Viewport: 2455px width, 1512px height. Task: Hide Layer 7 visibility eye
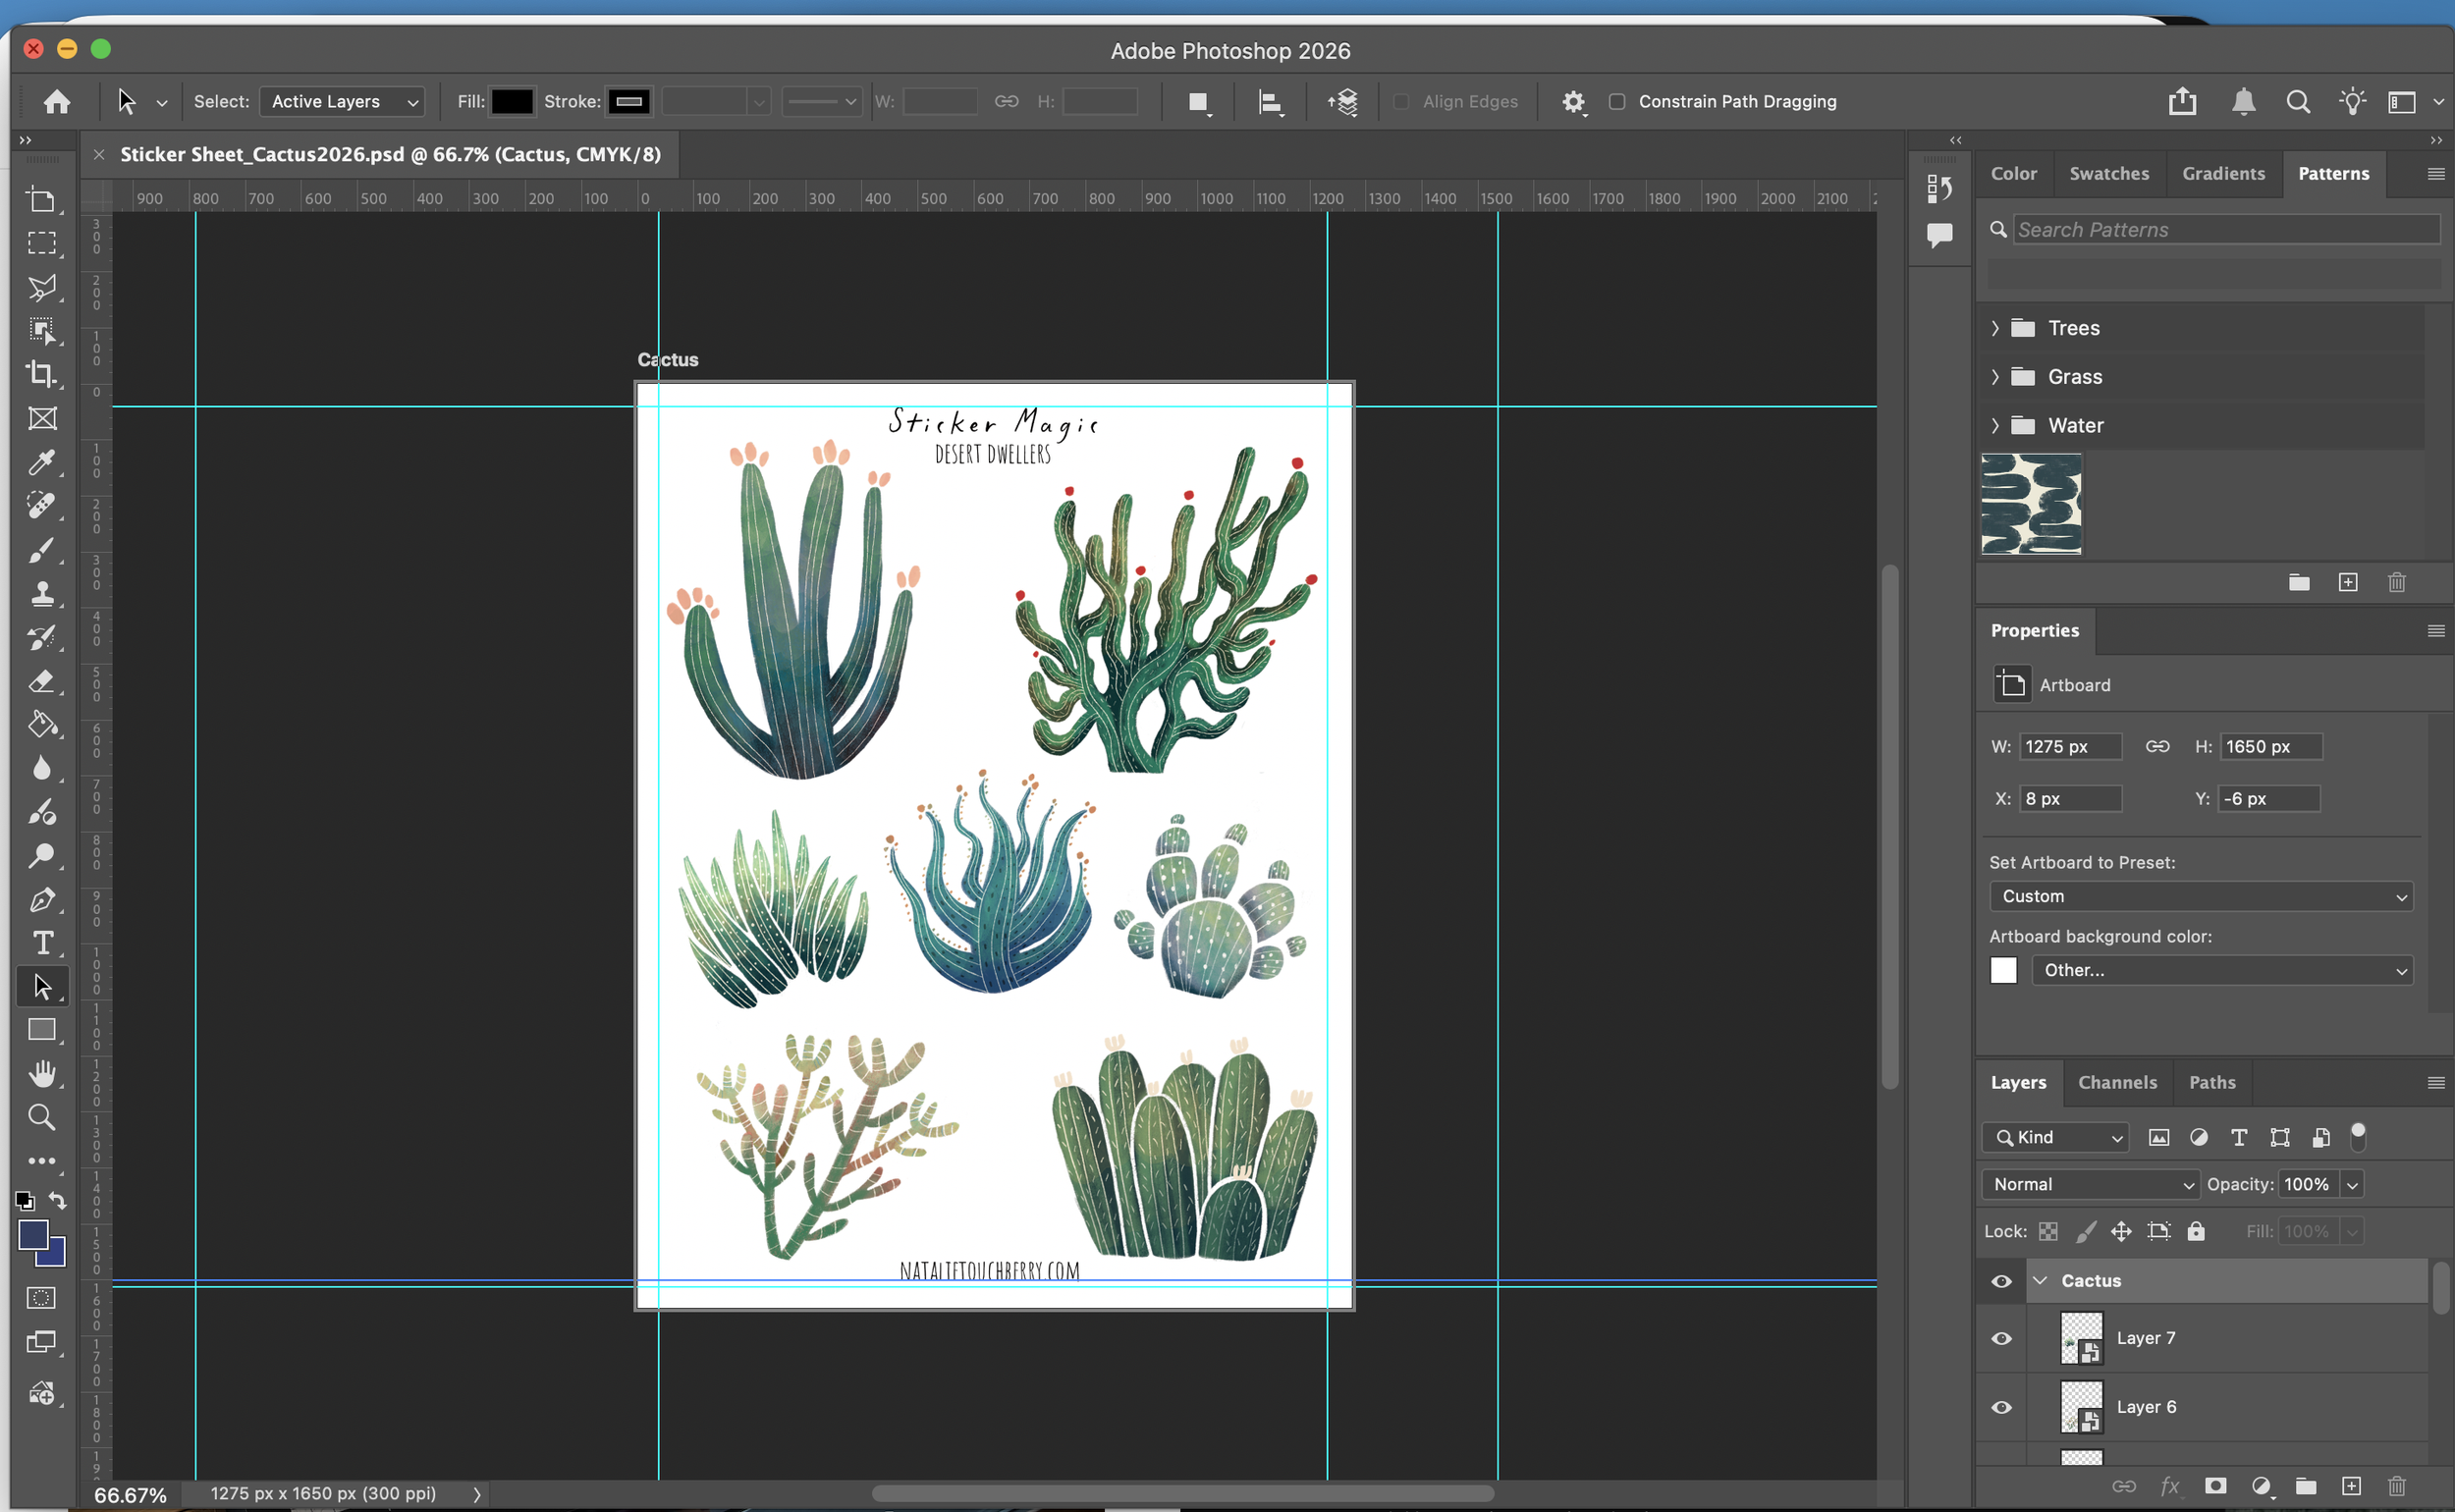click(x=2001, y=1338)
